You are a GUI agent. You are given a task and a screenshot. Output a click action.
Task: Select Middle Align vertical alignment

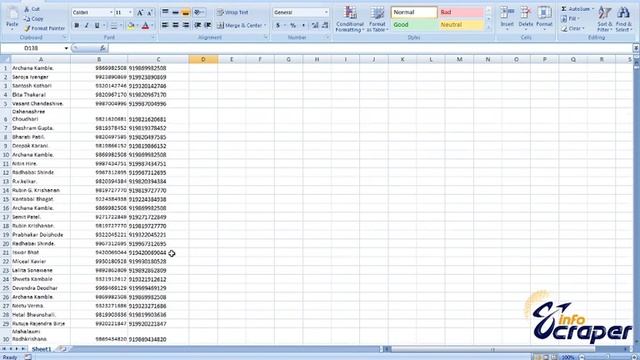(176, 12)
